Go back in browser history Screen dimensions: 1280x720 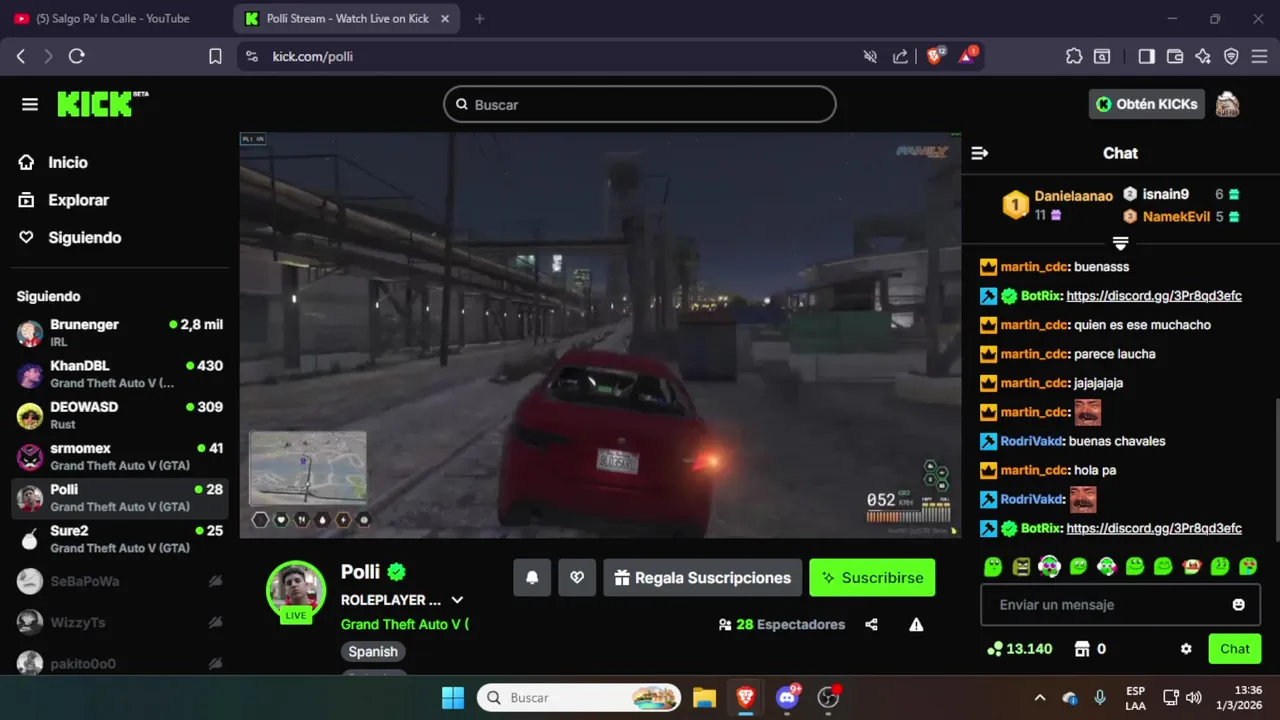click(21, 57)
